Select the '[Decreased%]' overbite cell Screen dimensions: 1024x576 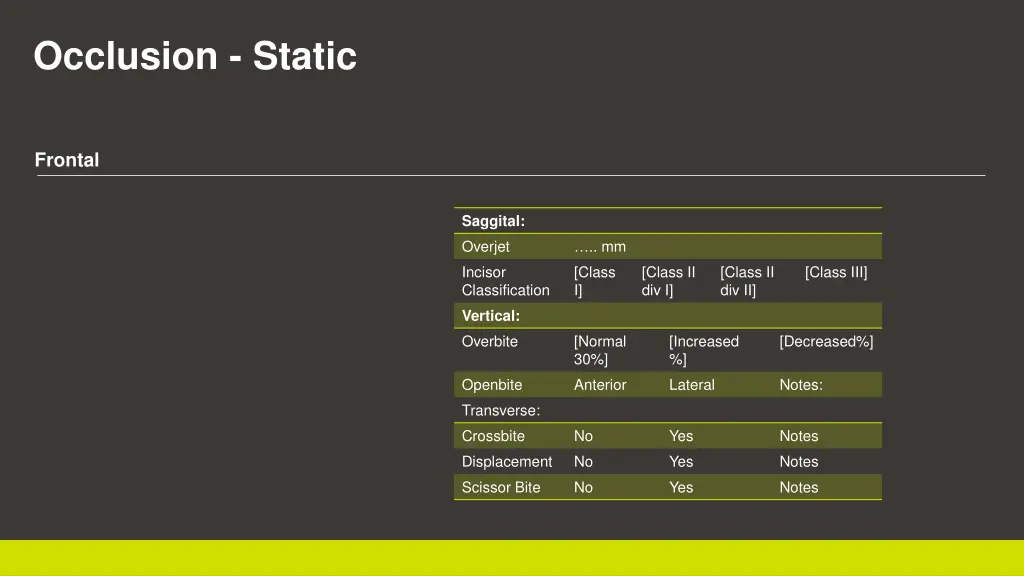point(826,342)
